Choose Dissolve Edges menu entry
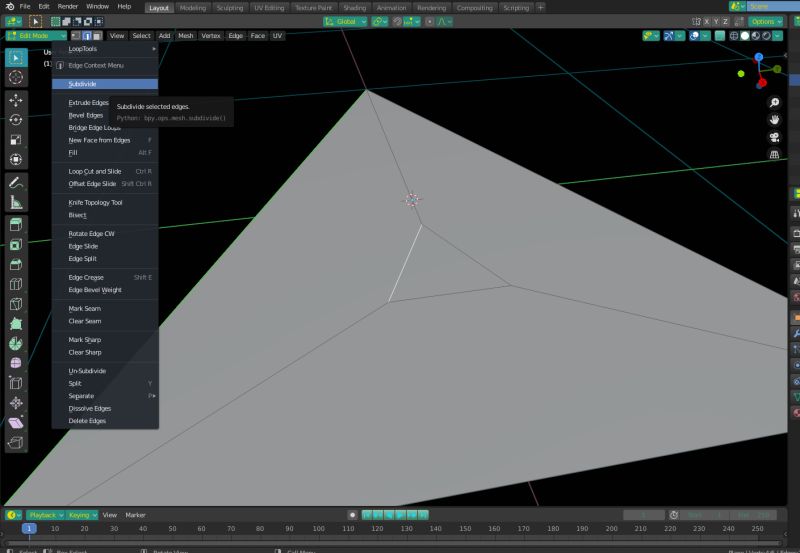This screenshot has width=800, height=553. (x=105, y=409)
